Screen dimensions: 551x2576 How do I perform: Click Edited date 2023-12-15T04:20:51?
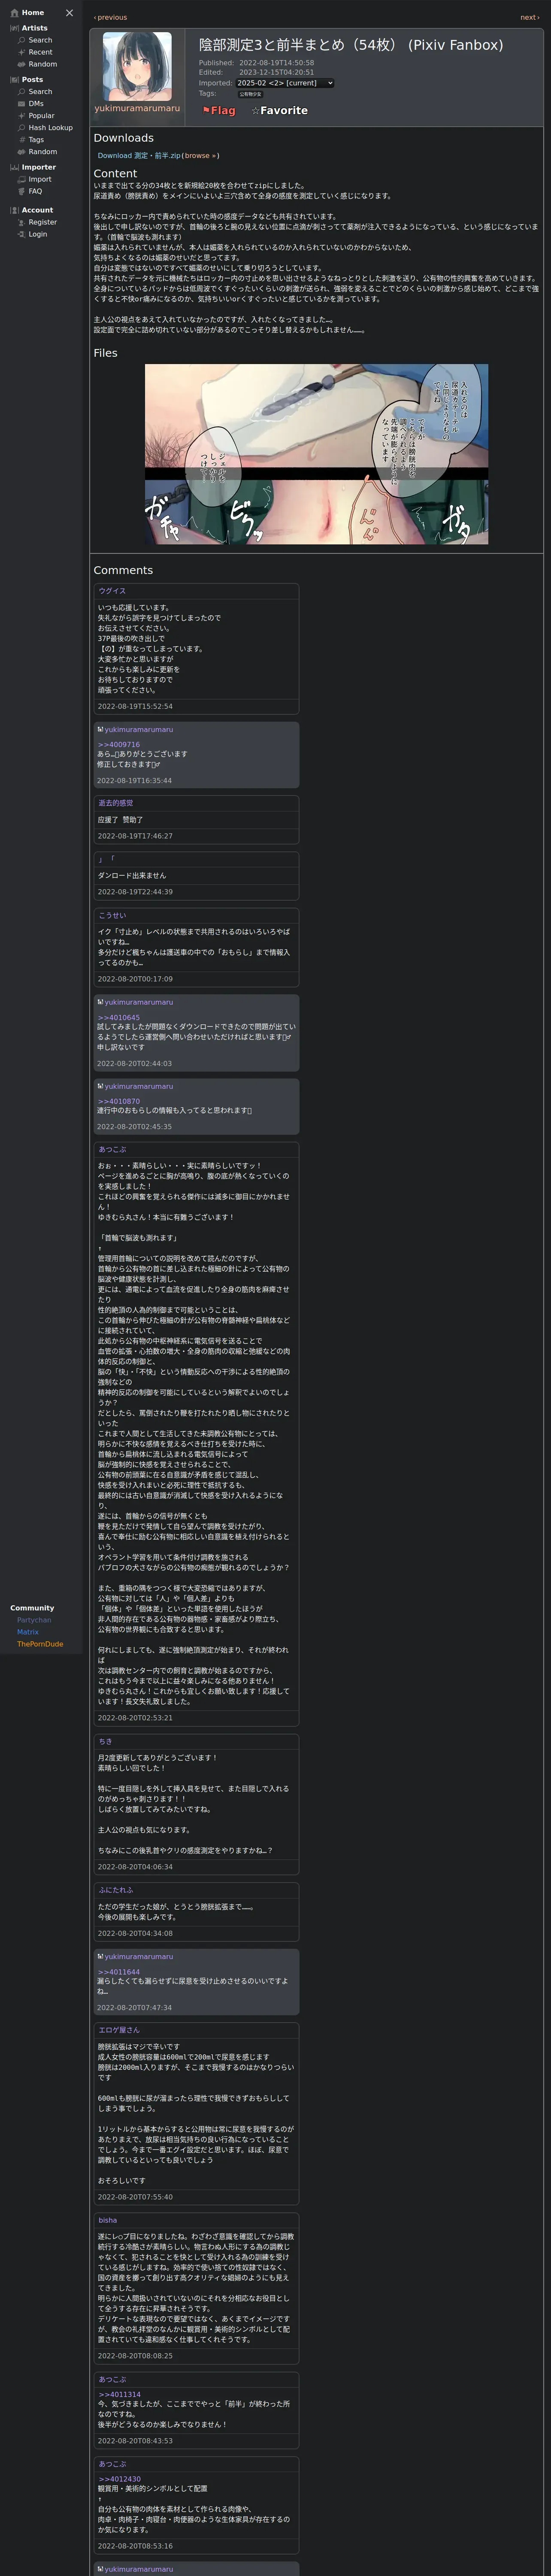pyautogui.click(x=276, y=73)
